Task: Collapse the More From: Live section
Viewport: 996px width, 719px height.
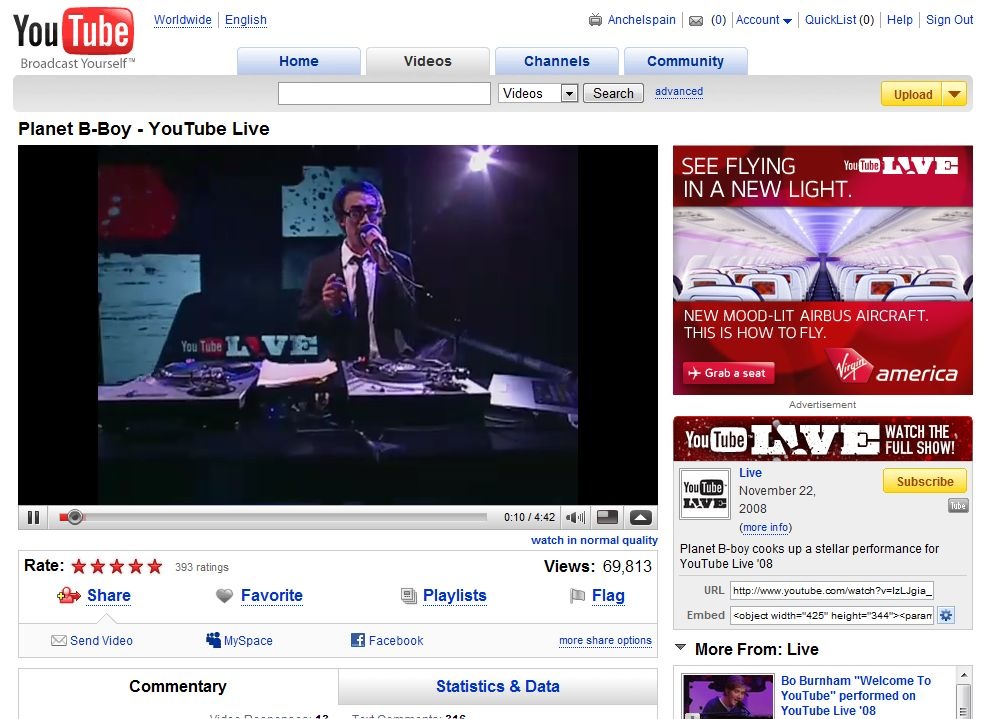Action: [680, 648]
